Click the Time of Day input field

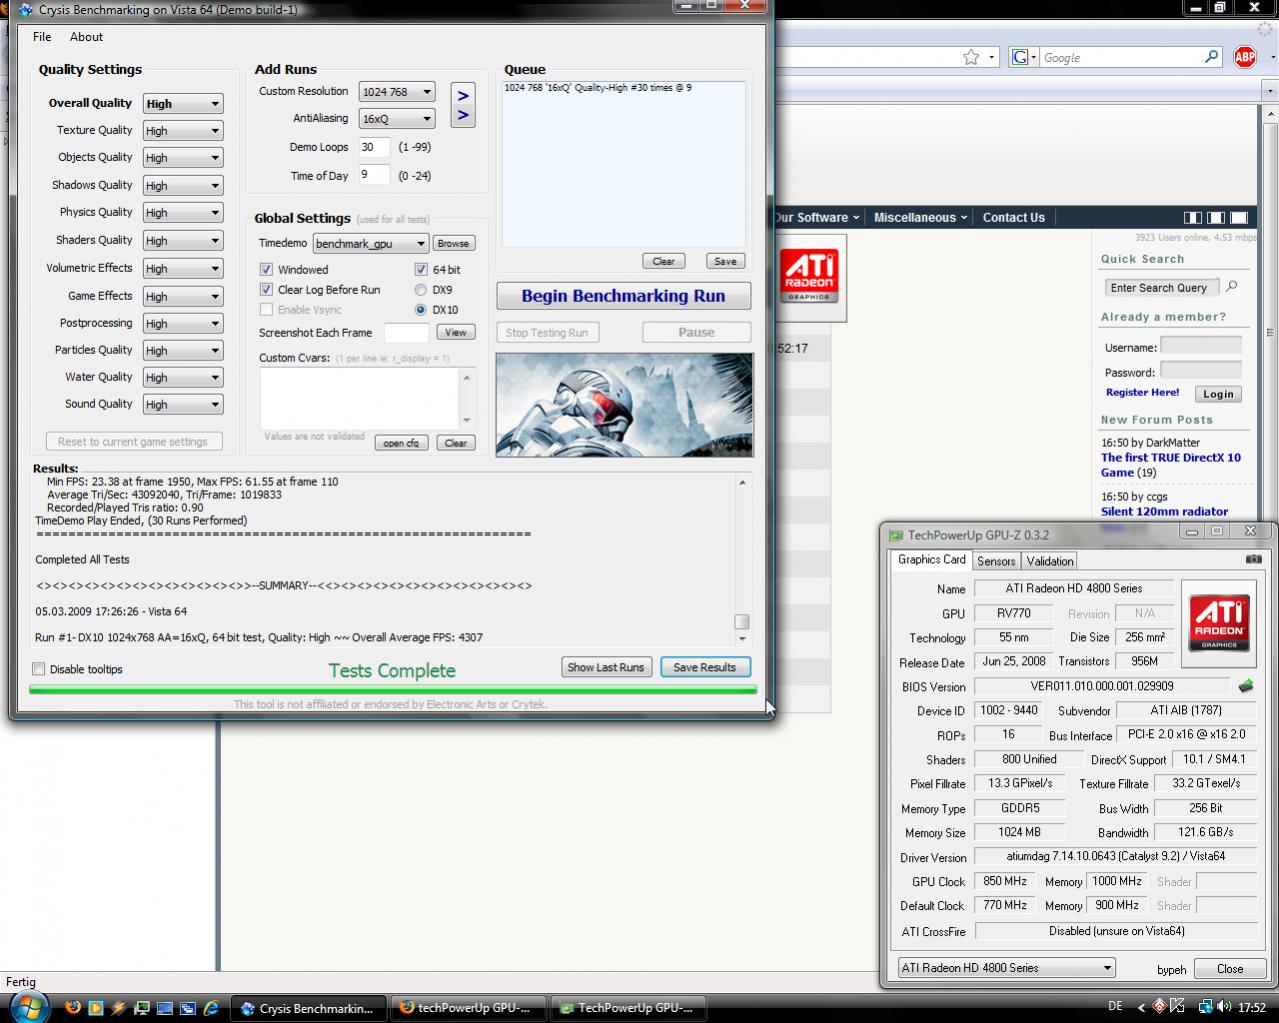coord(374,175)
